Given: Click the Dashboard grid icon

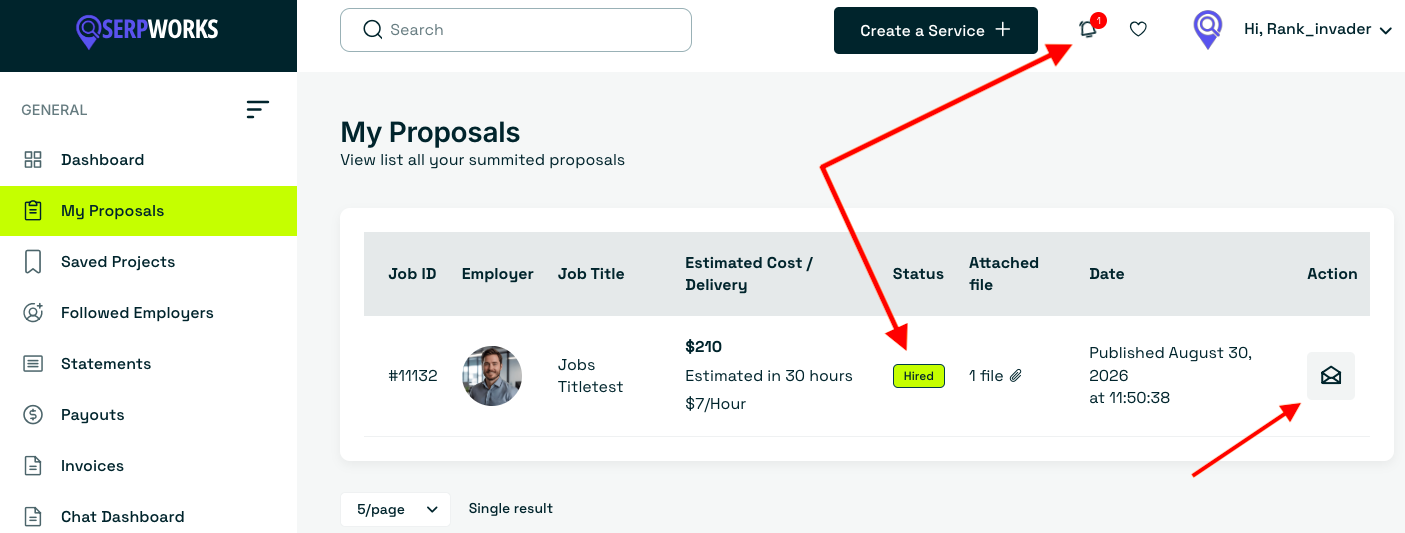Looking at the screenshot, I should (33, 160).
